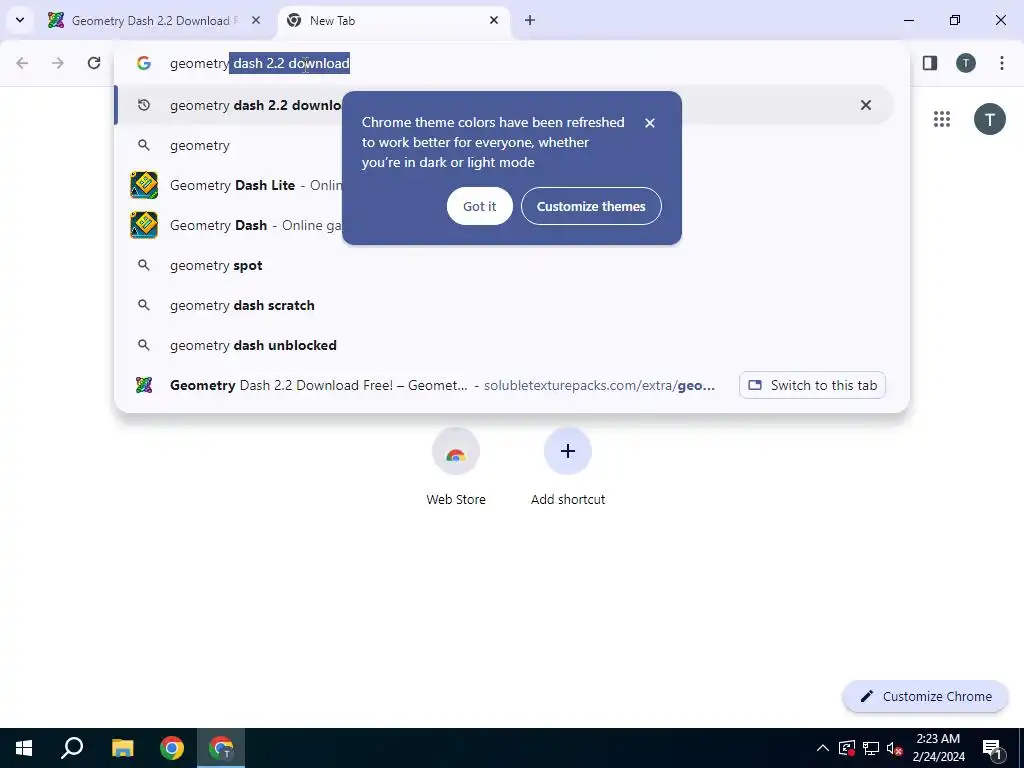The image size is (1024, 768).
Task: Click magnifier icon beside geometry dash unblocked
Action: click(144, 345)
